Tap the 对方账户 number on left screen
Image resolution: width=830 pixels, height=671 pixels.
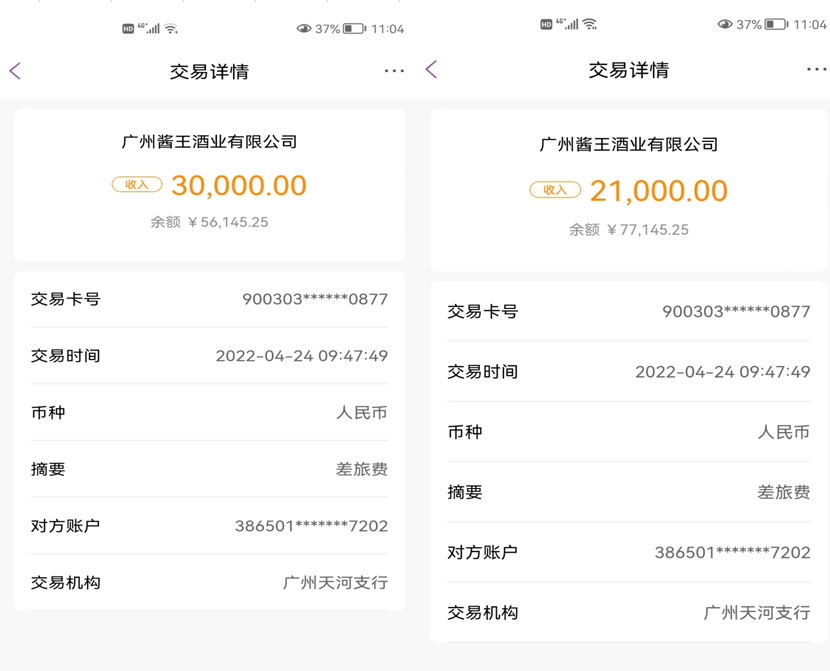tap(311, 526)
